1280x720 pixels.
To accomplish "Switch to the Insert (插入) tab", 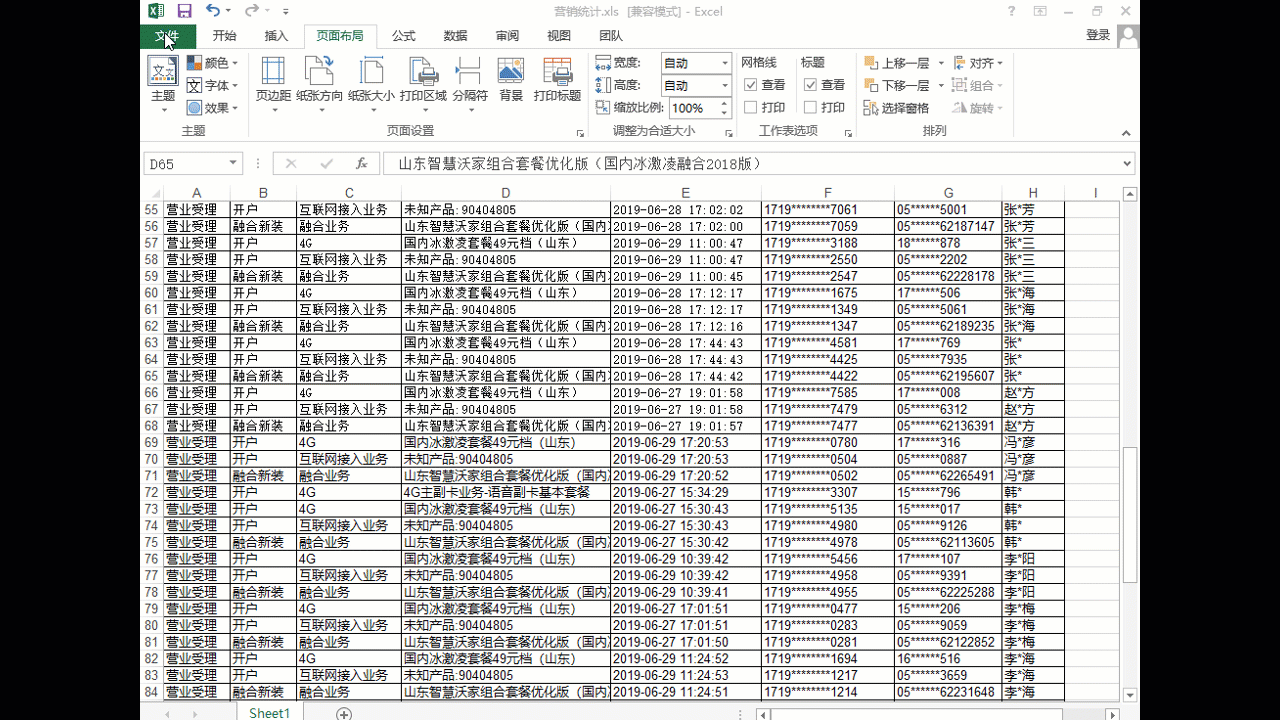I will pyautogui.click(x=276, y=36).
